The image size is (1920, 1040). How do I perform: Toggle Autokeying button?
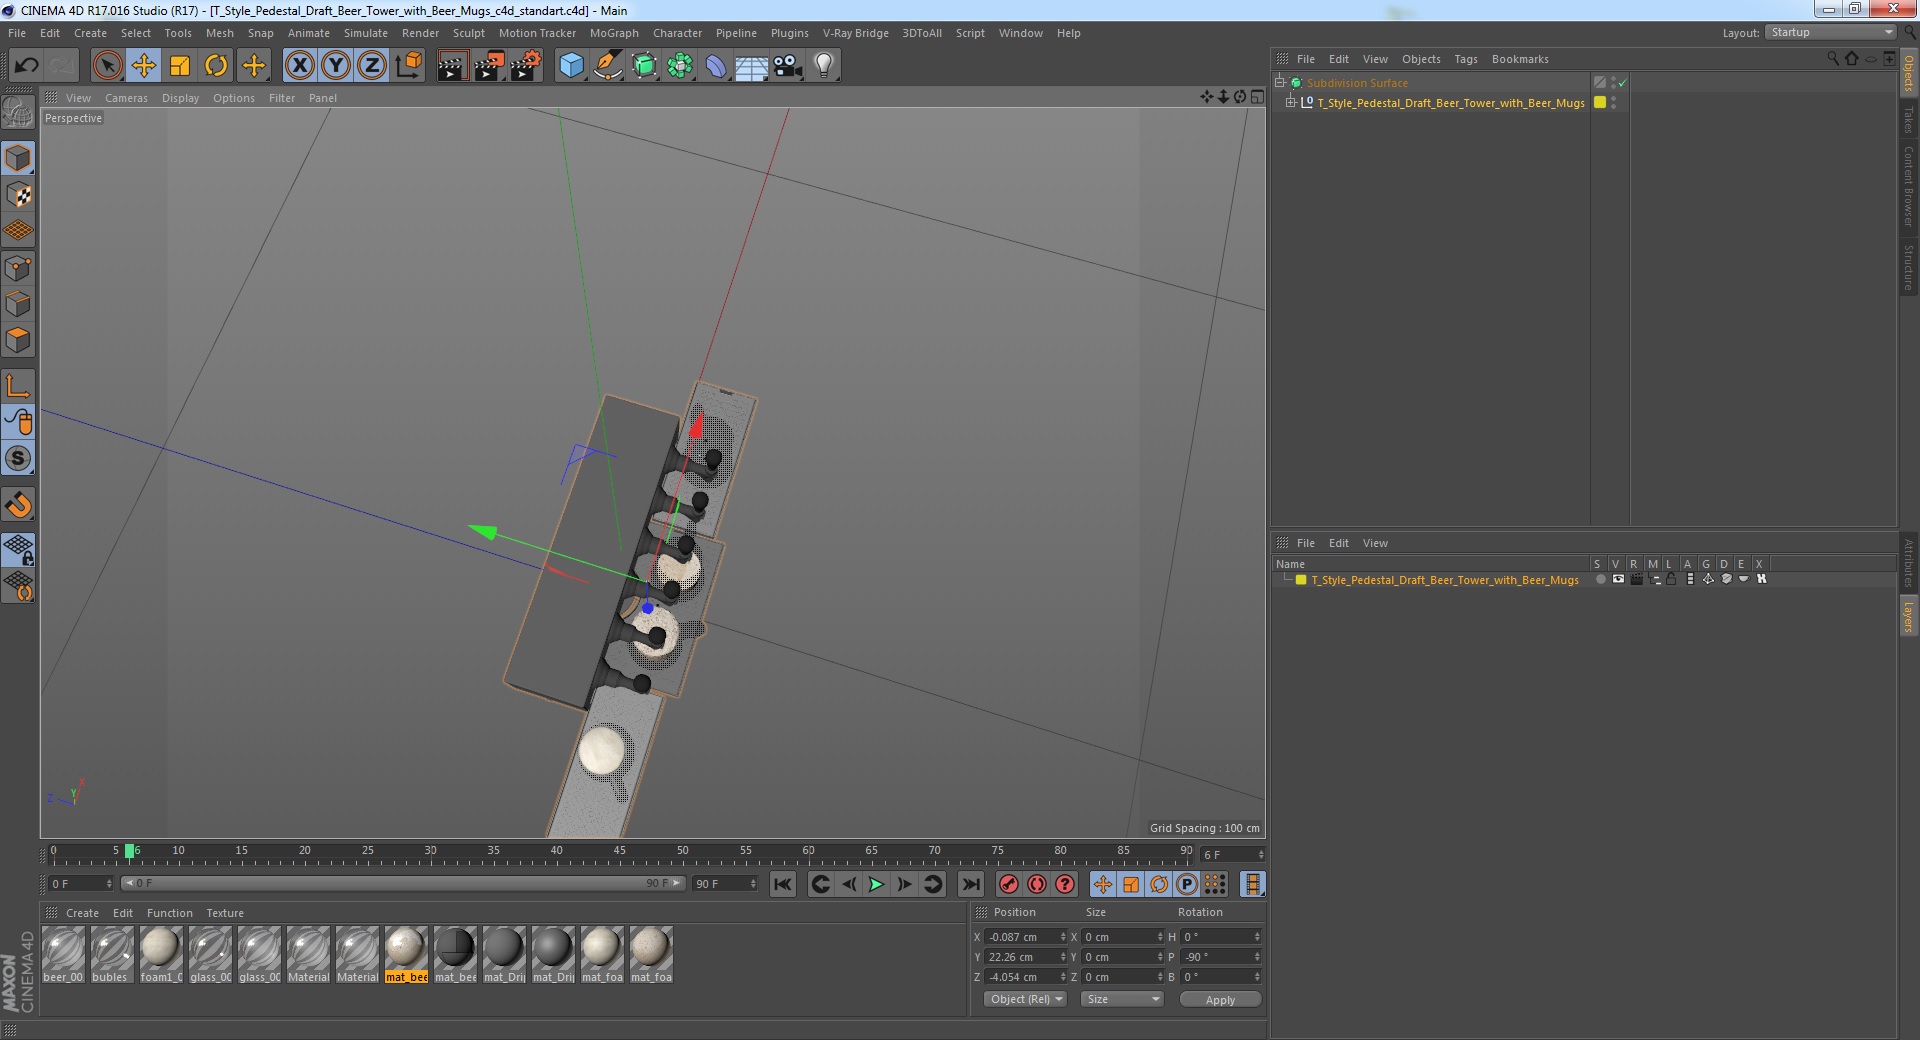click(x=1037, y=884)
